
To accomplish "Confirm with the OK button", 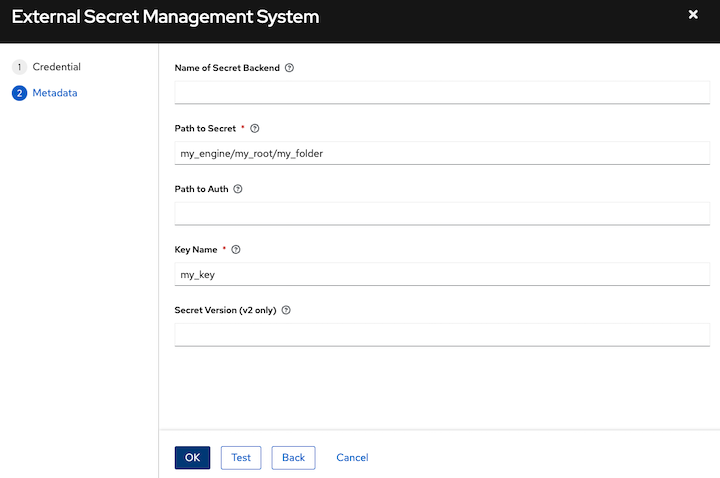I will [192, 458].
